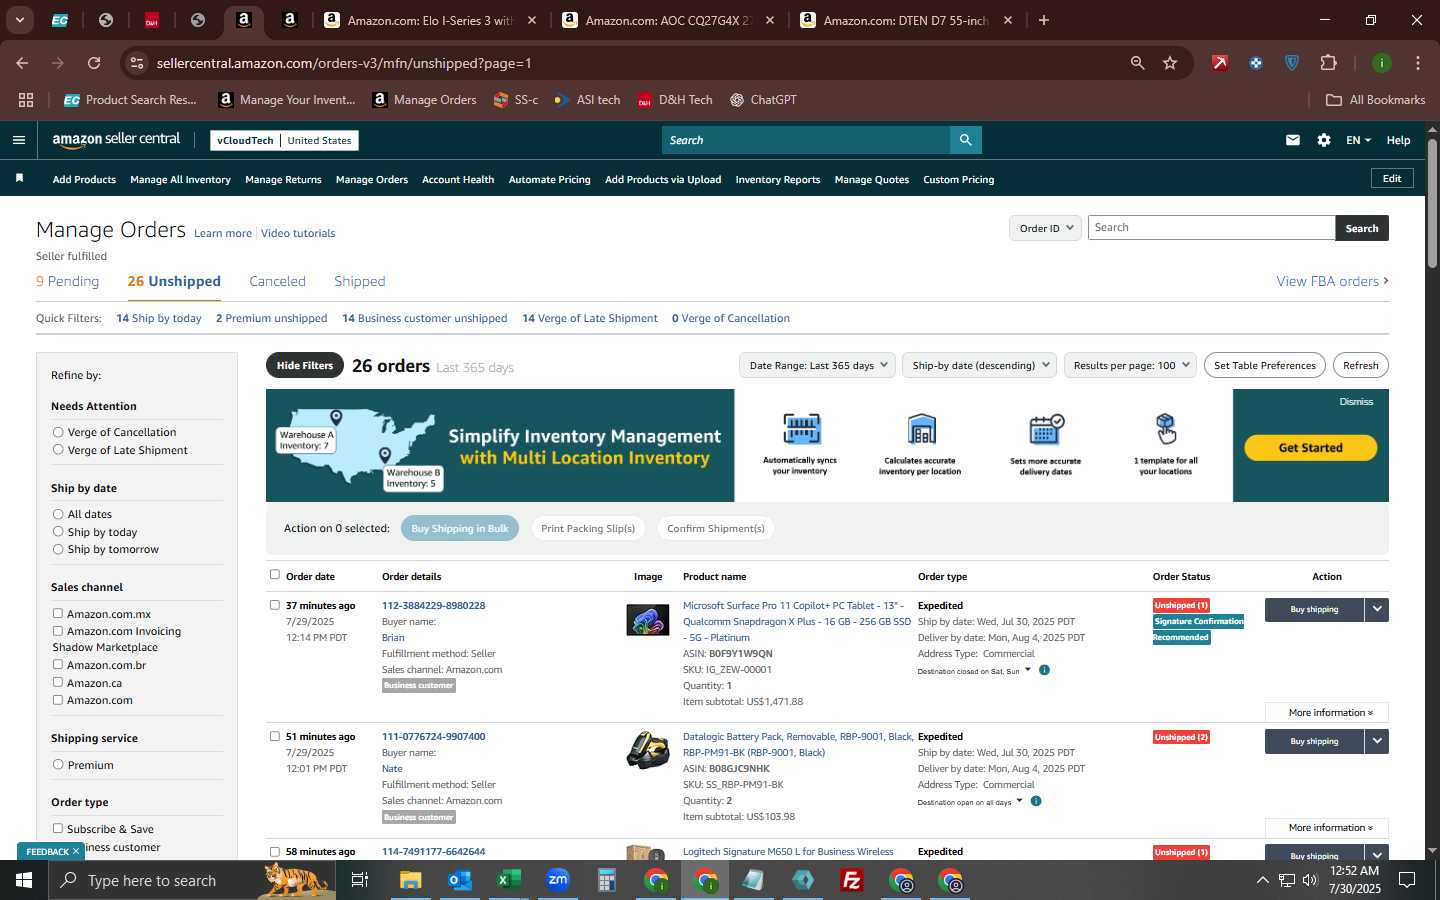Open new browser tab with plus icon

(1044, 20)
